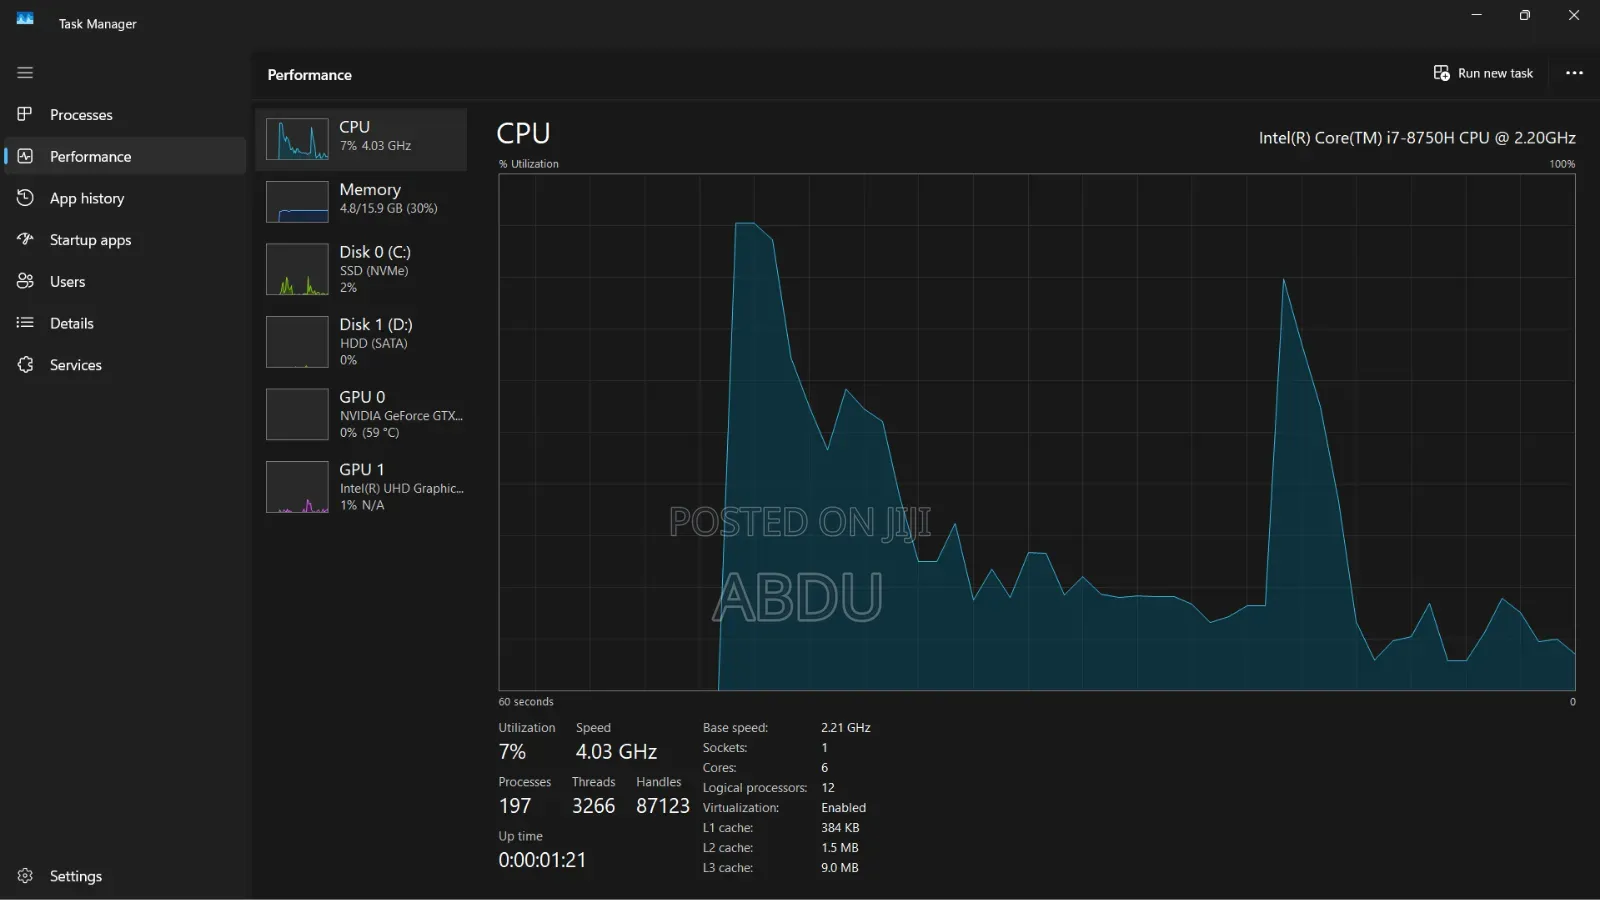Open the Startup apps page
Viewport: 1600px width, 900px height.
click(90, 240)
